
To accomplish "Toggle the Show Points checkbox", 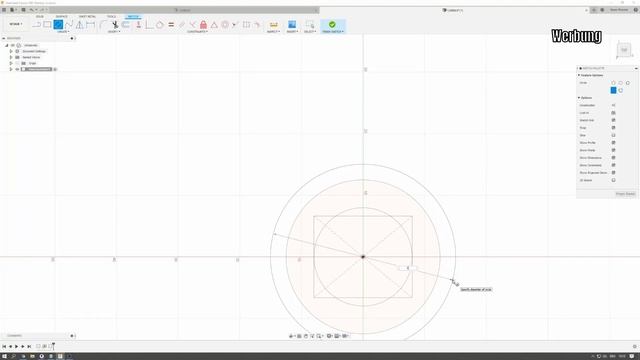I will pyautogui.click(x=613, y=150).
